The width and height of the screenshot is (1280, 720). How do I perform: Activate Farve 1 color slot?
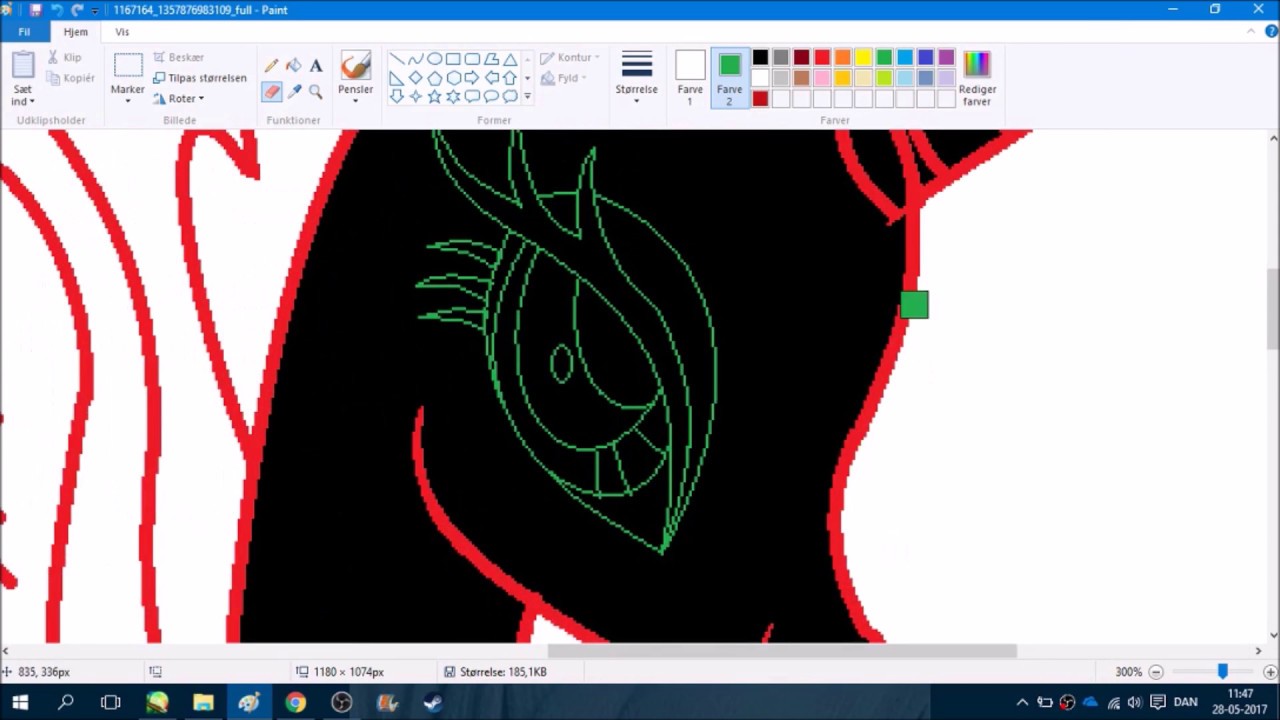[x=690, y=78]
